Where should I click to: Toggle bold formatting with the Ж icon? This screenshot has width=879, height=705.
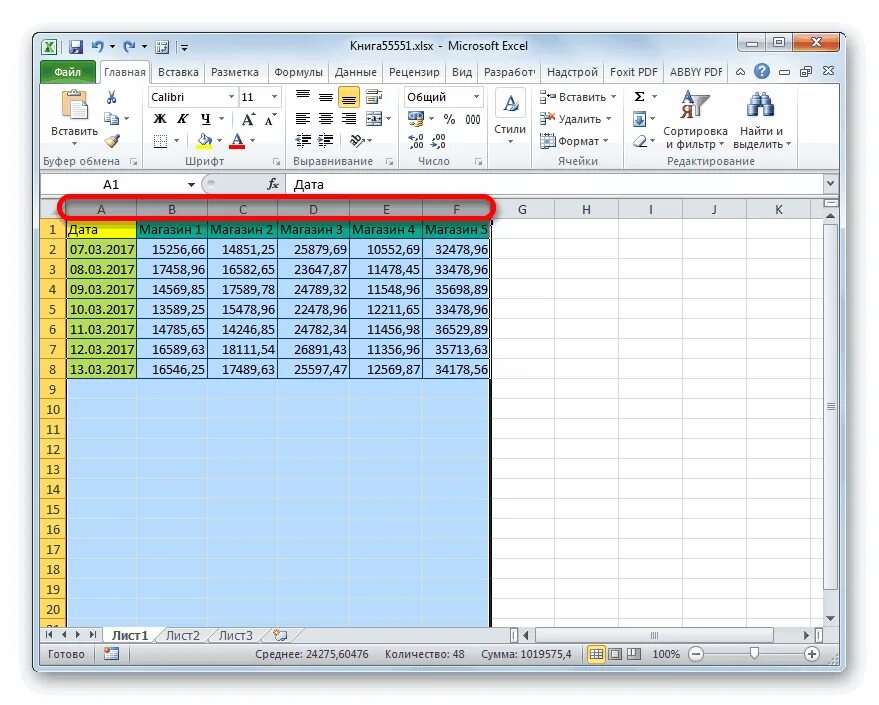pyautogui.click(x=162, y=119)
